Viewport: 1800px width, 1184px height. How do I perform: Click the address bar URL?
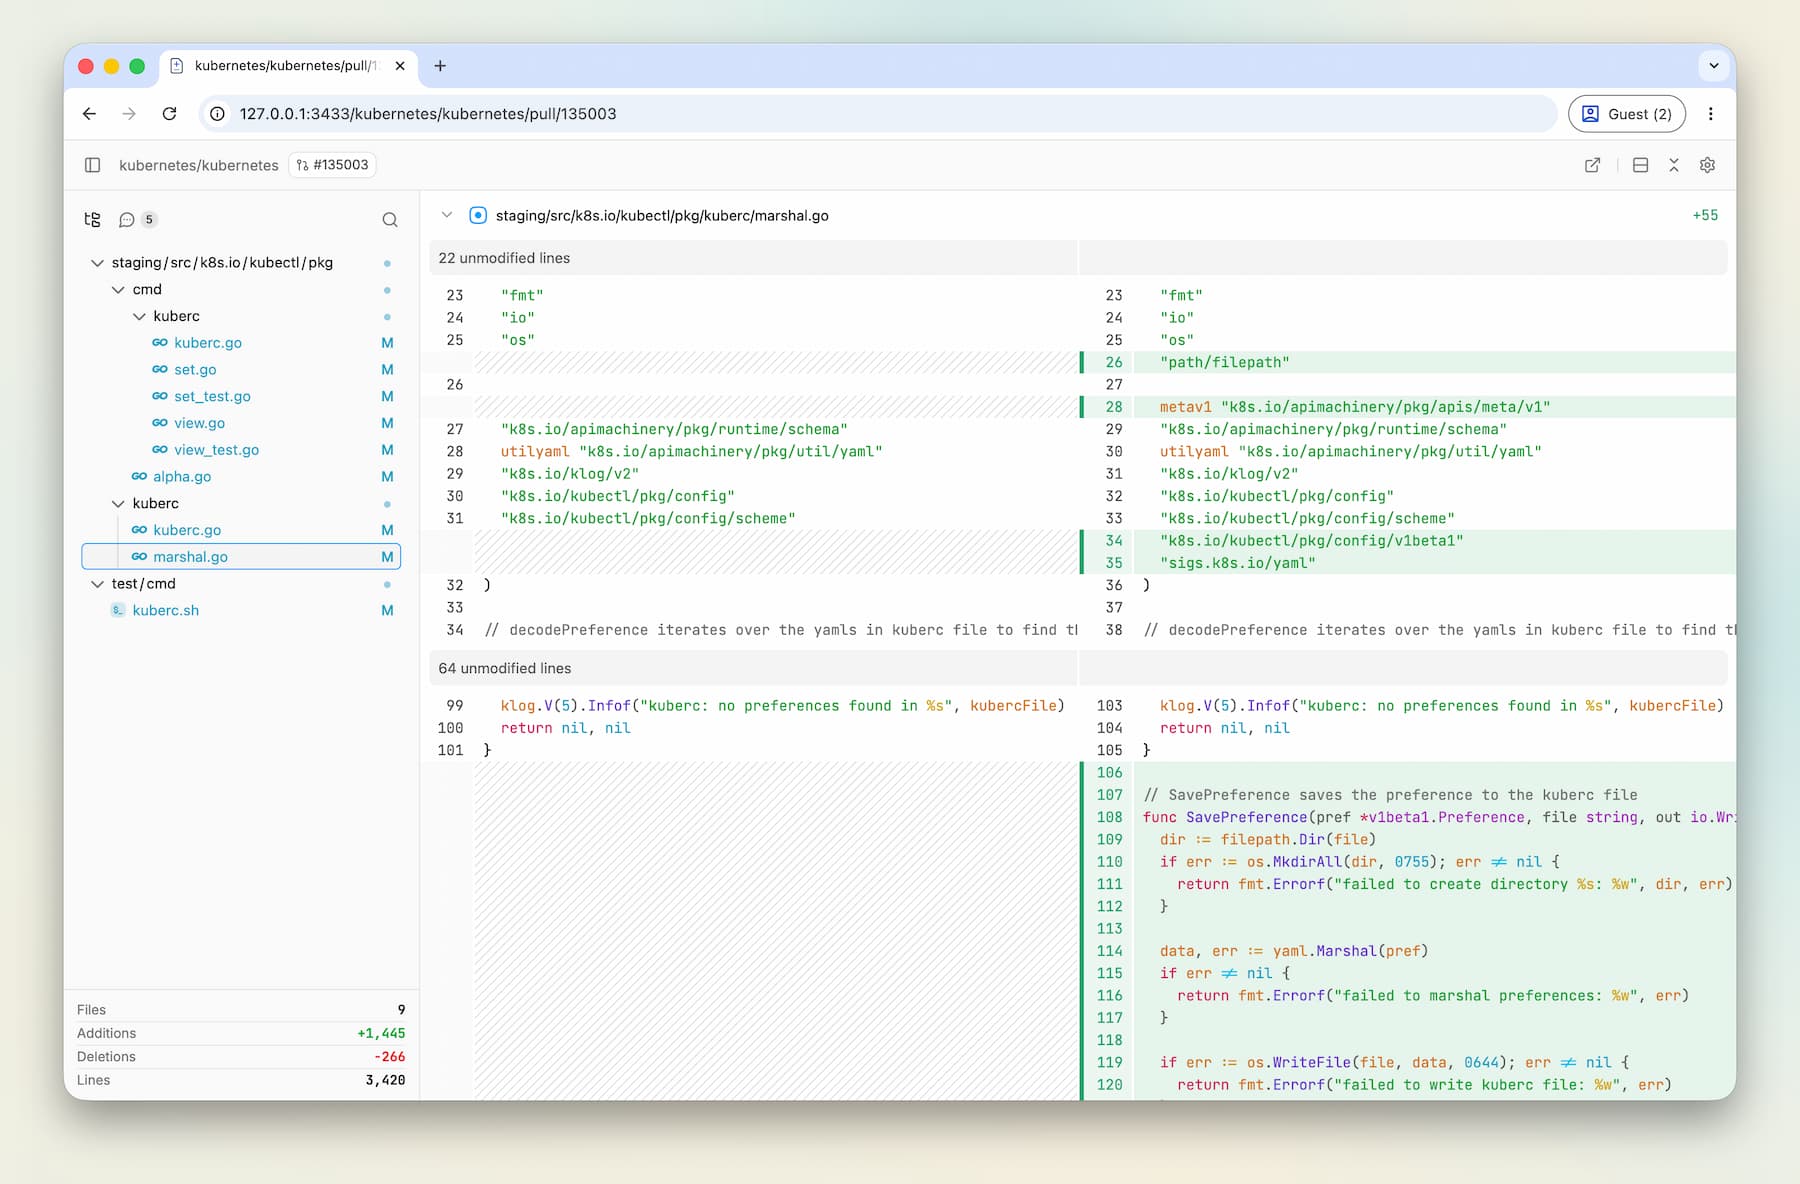pyautogui.click(x=428, y=114)
